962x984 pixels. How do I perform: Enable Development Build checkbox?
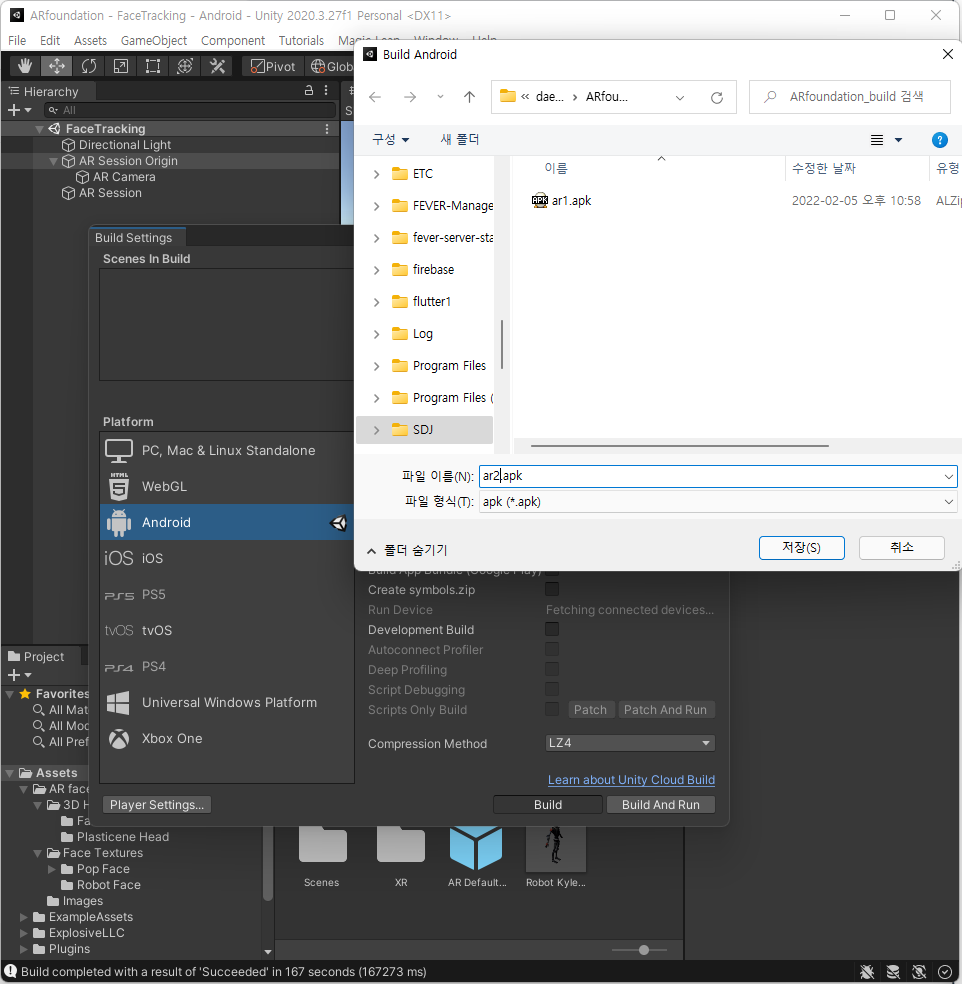[552, 629]
